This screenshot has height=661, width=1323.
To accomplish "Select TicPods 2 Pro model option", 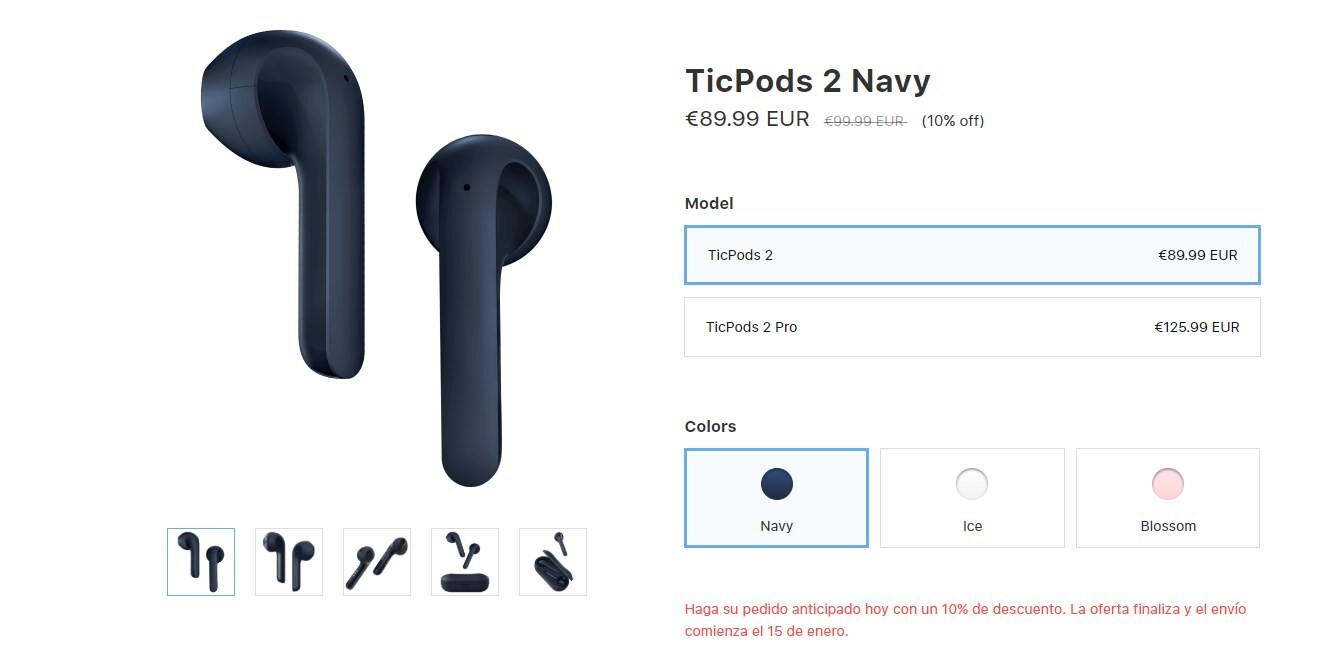I will coord(972,327).
